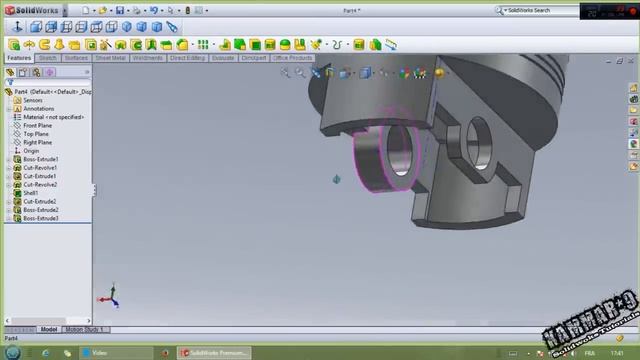
Task: Click the View Selector spyglass icon
Action: click(172, 27)
